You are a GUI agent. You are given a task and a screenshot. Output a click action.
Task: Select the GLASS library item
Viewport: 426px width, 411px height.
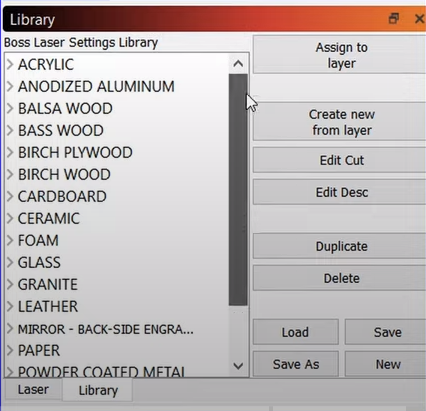[x=39, y=262]
